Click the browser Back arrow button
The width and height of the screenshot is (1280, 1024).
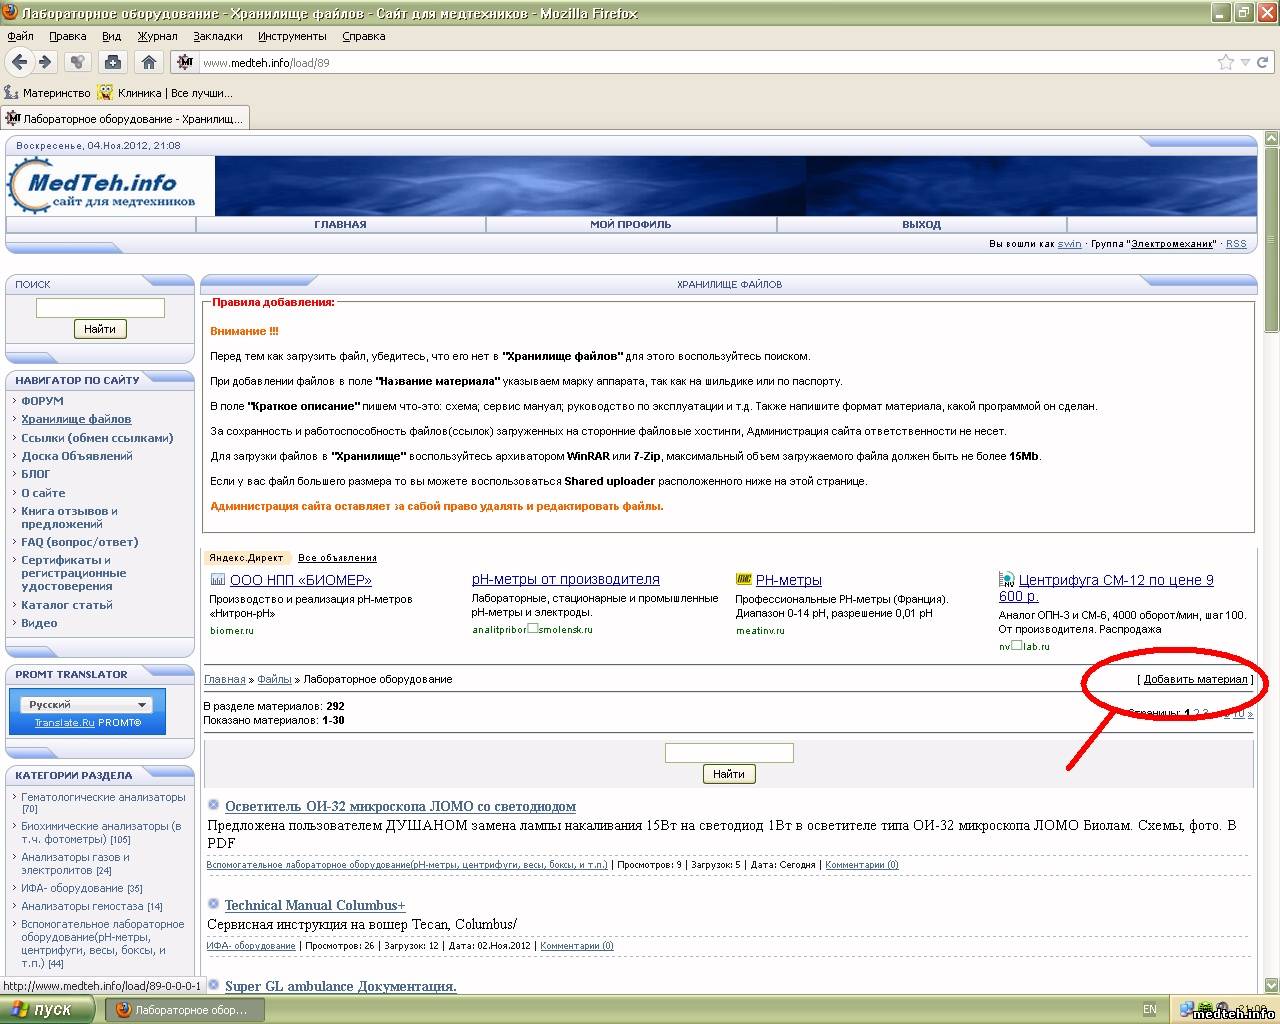pyautogui.click(x=19, y=62)
